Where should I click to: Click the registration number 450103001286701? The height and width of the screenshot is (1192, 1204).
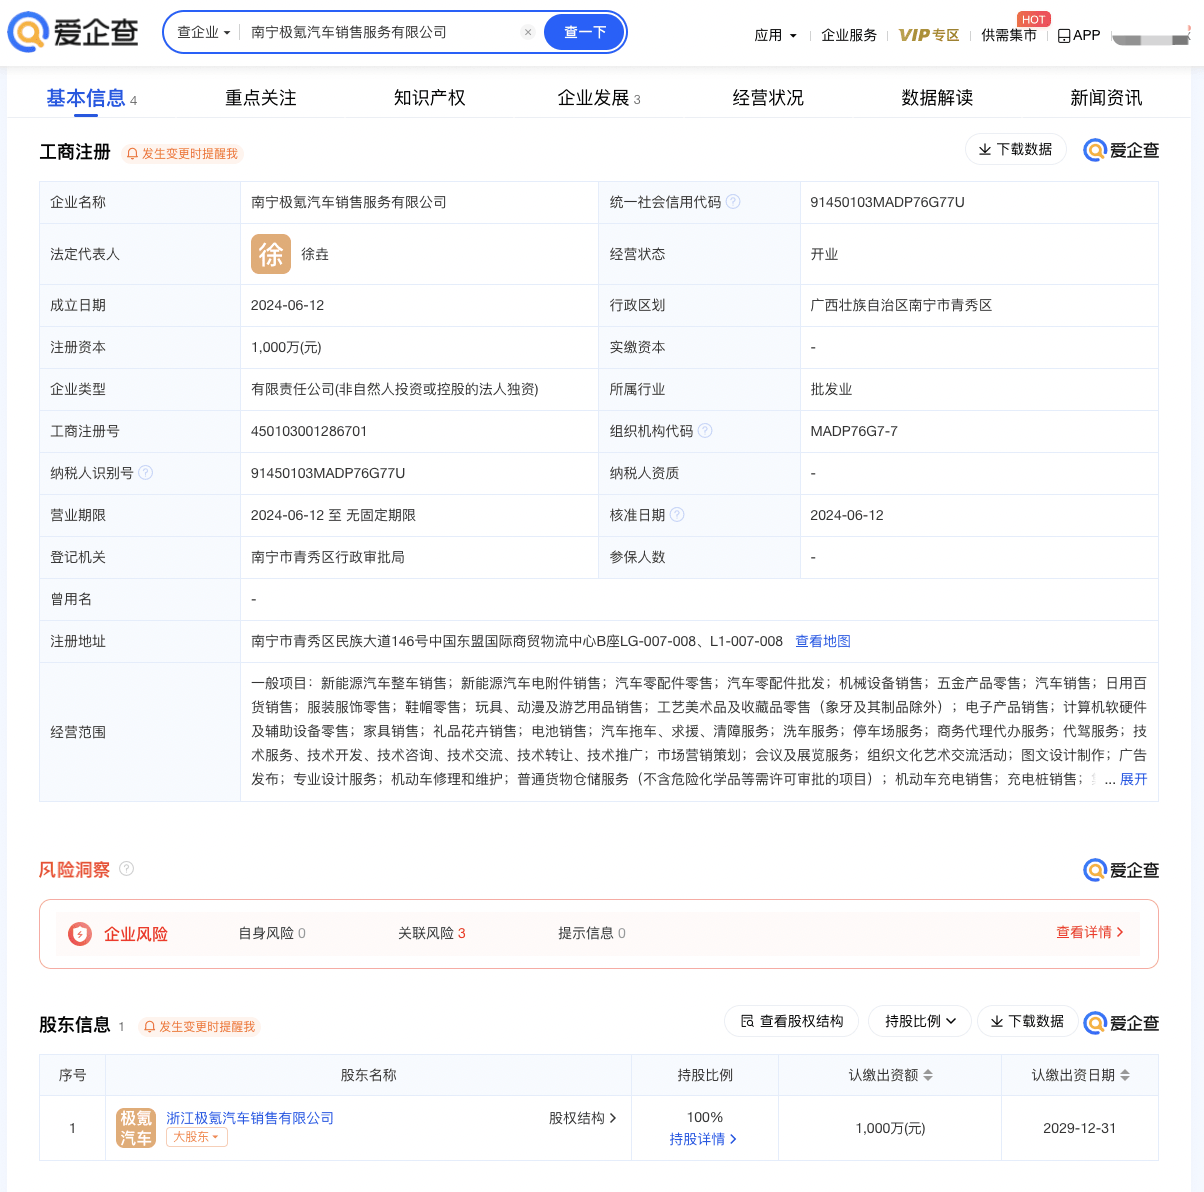[309, 431]
